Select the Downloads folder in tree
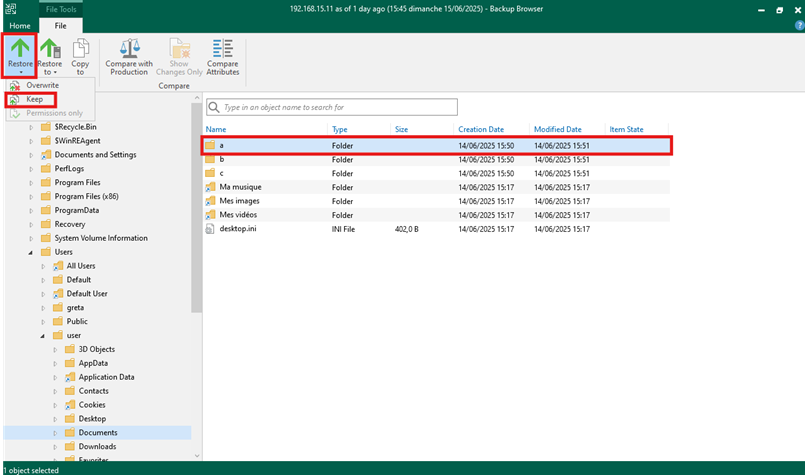The width and height of the screenshot is (805, 475). [x=97, y=446]
